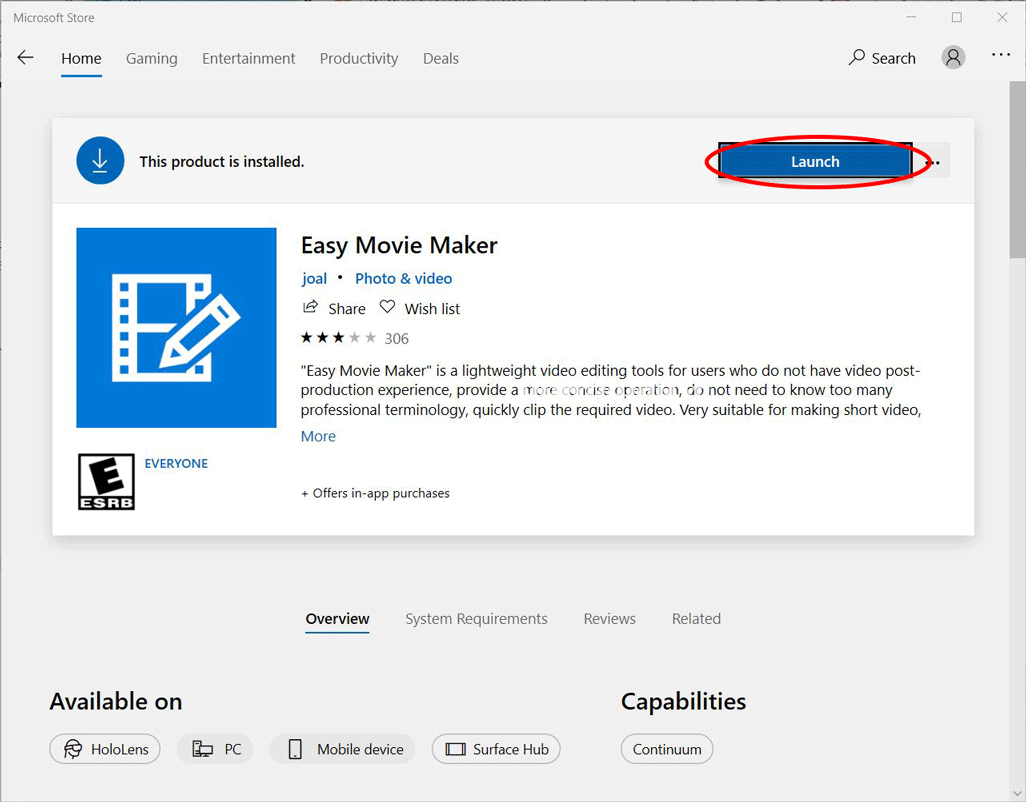The image size is (1026, 802).
Task: Expand description with More link
Action: click(x=318, y=436)
